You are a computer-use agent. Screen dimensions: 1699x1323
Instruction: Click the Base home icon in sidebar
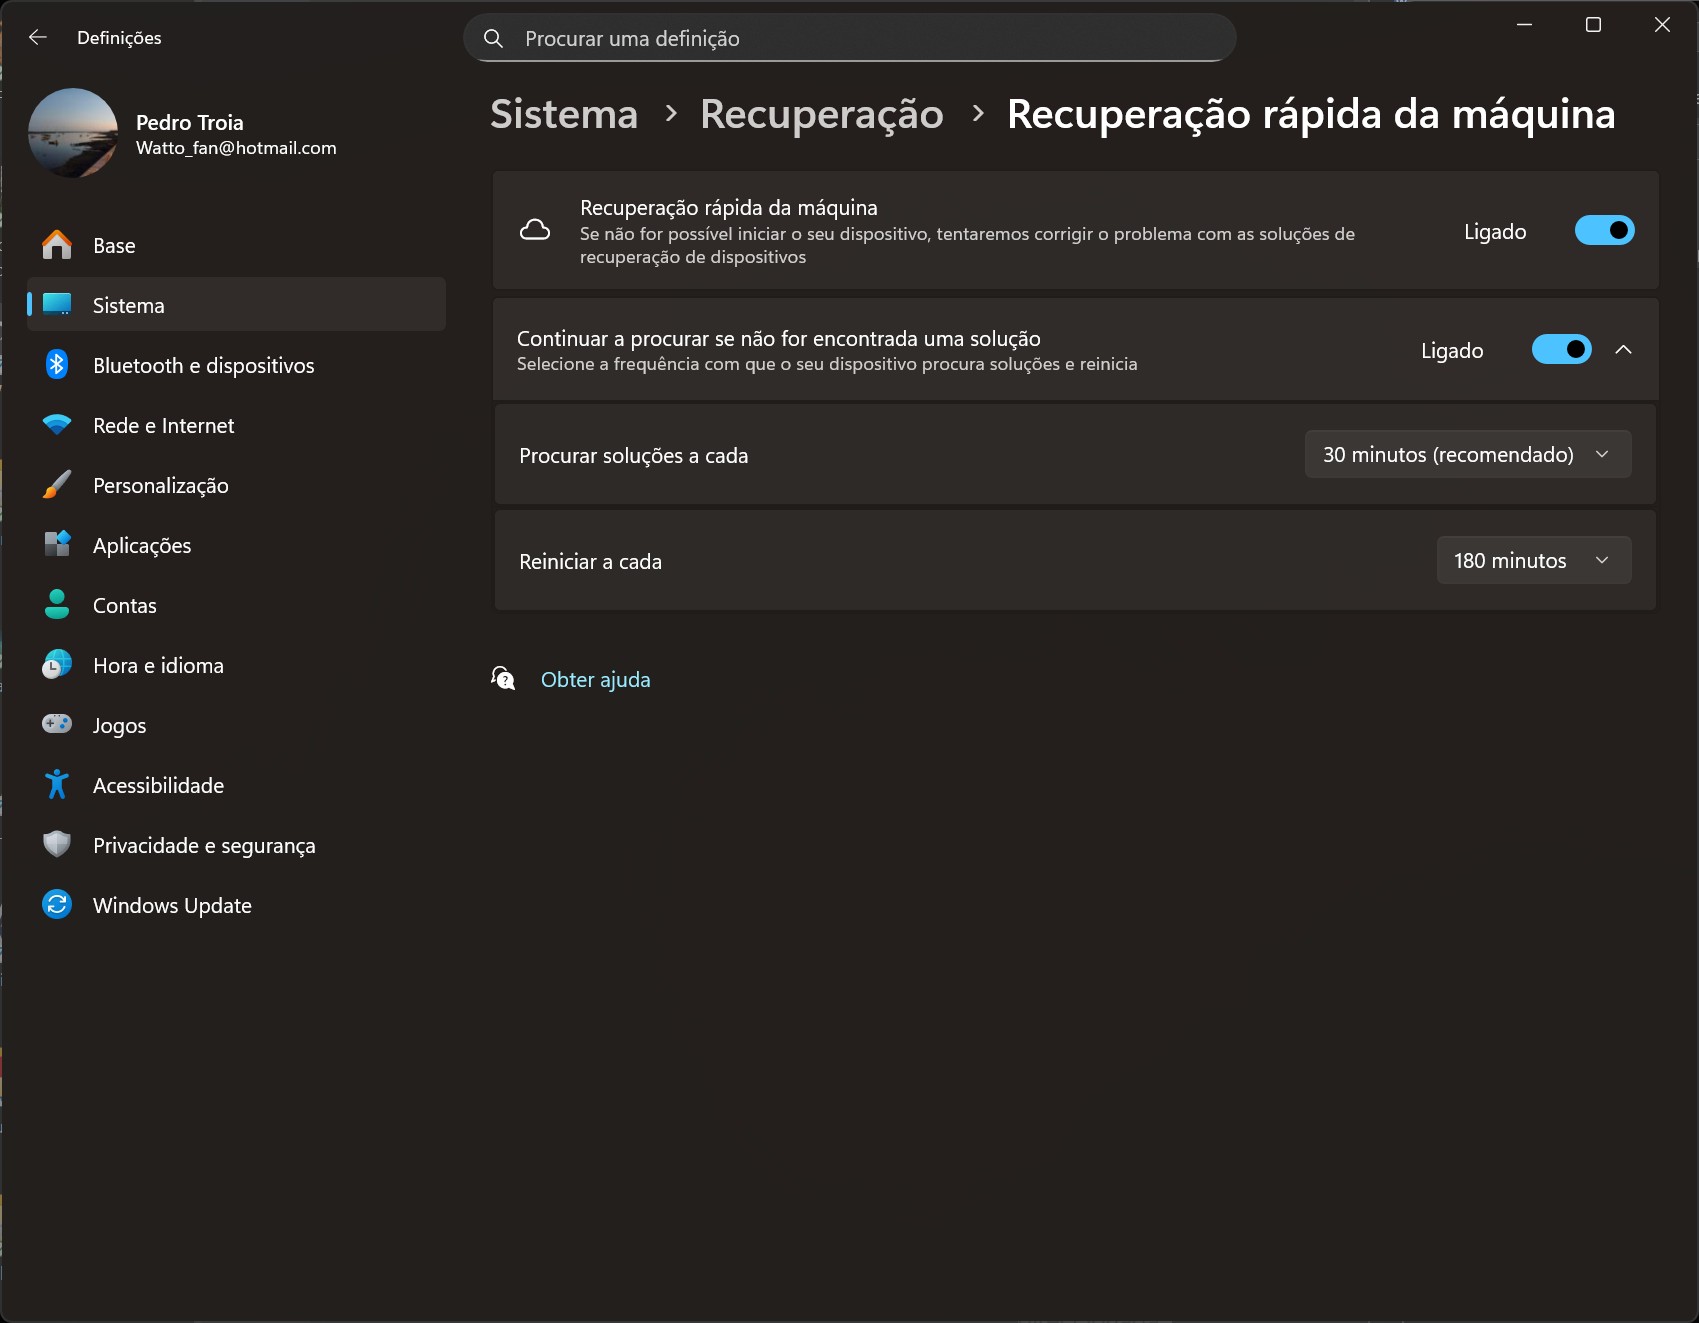pos(57,245)
